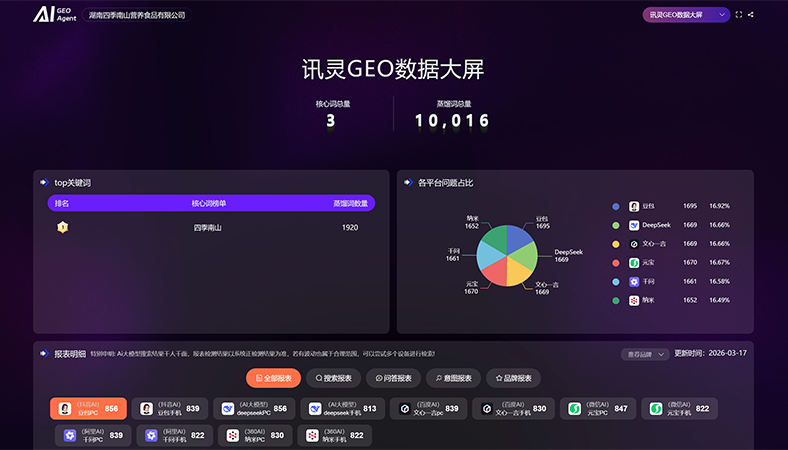Viewport: 788px width, 450px height.
Task: Click the DeepSeek icon in chart legend
Action: pos(634,225)
